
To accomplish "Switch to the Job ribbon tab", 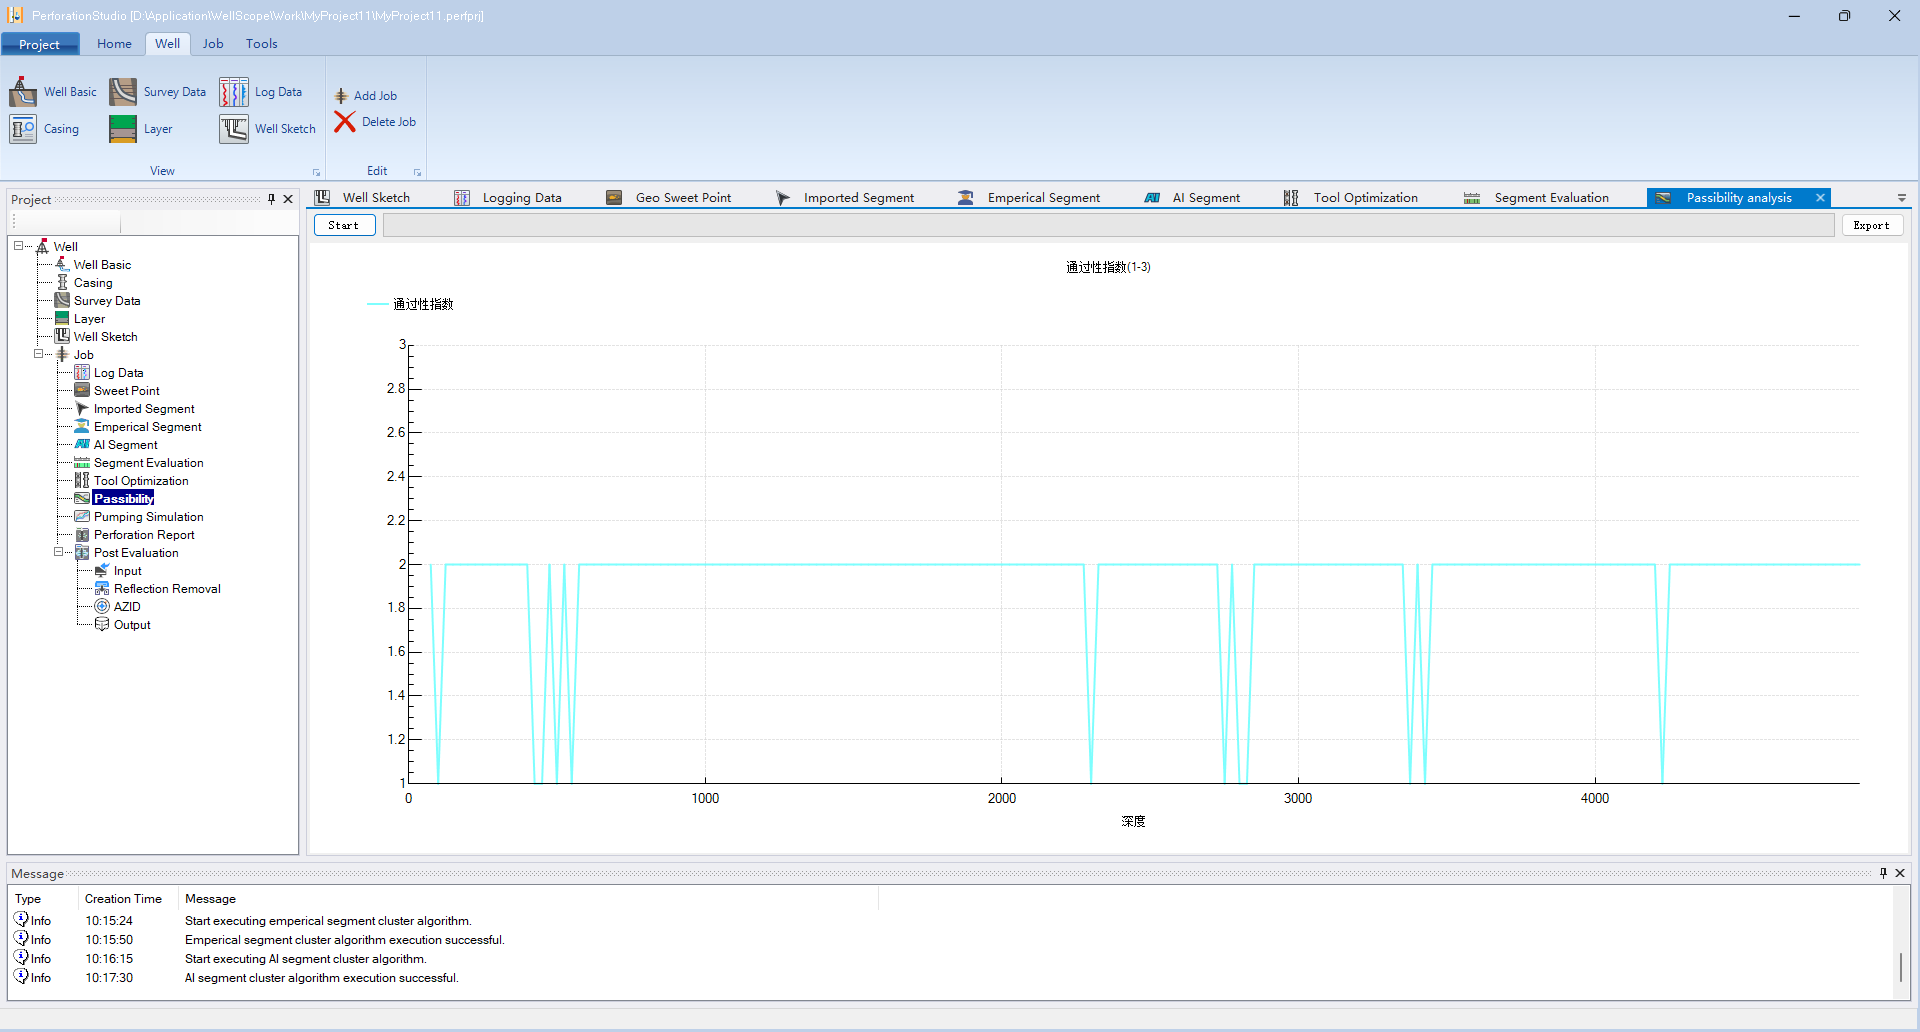I will click(x=213, y=44).
